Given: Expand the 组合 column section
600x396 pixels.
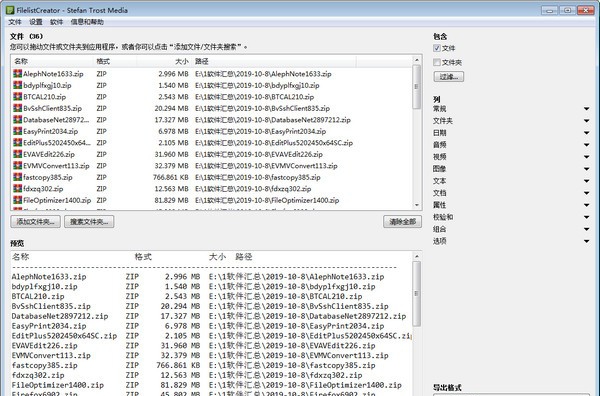Looking at the screenshot, I should pyautogui.click(x=586, y=229).
